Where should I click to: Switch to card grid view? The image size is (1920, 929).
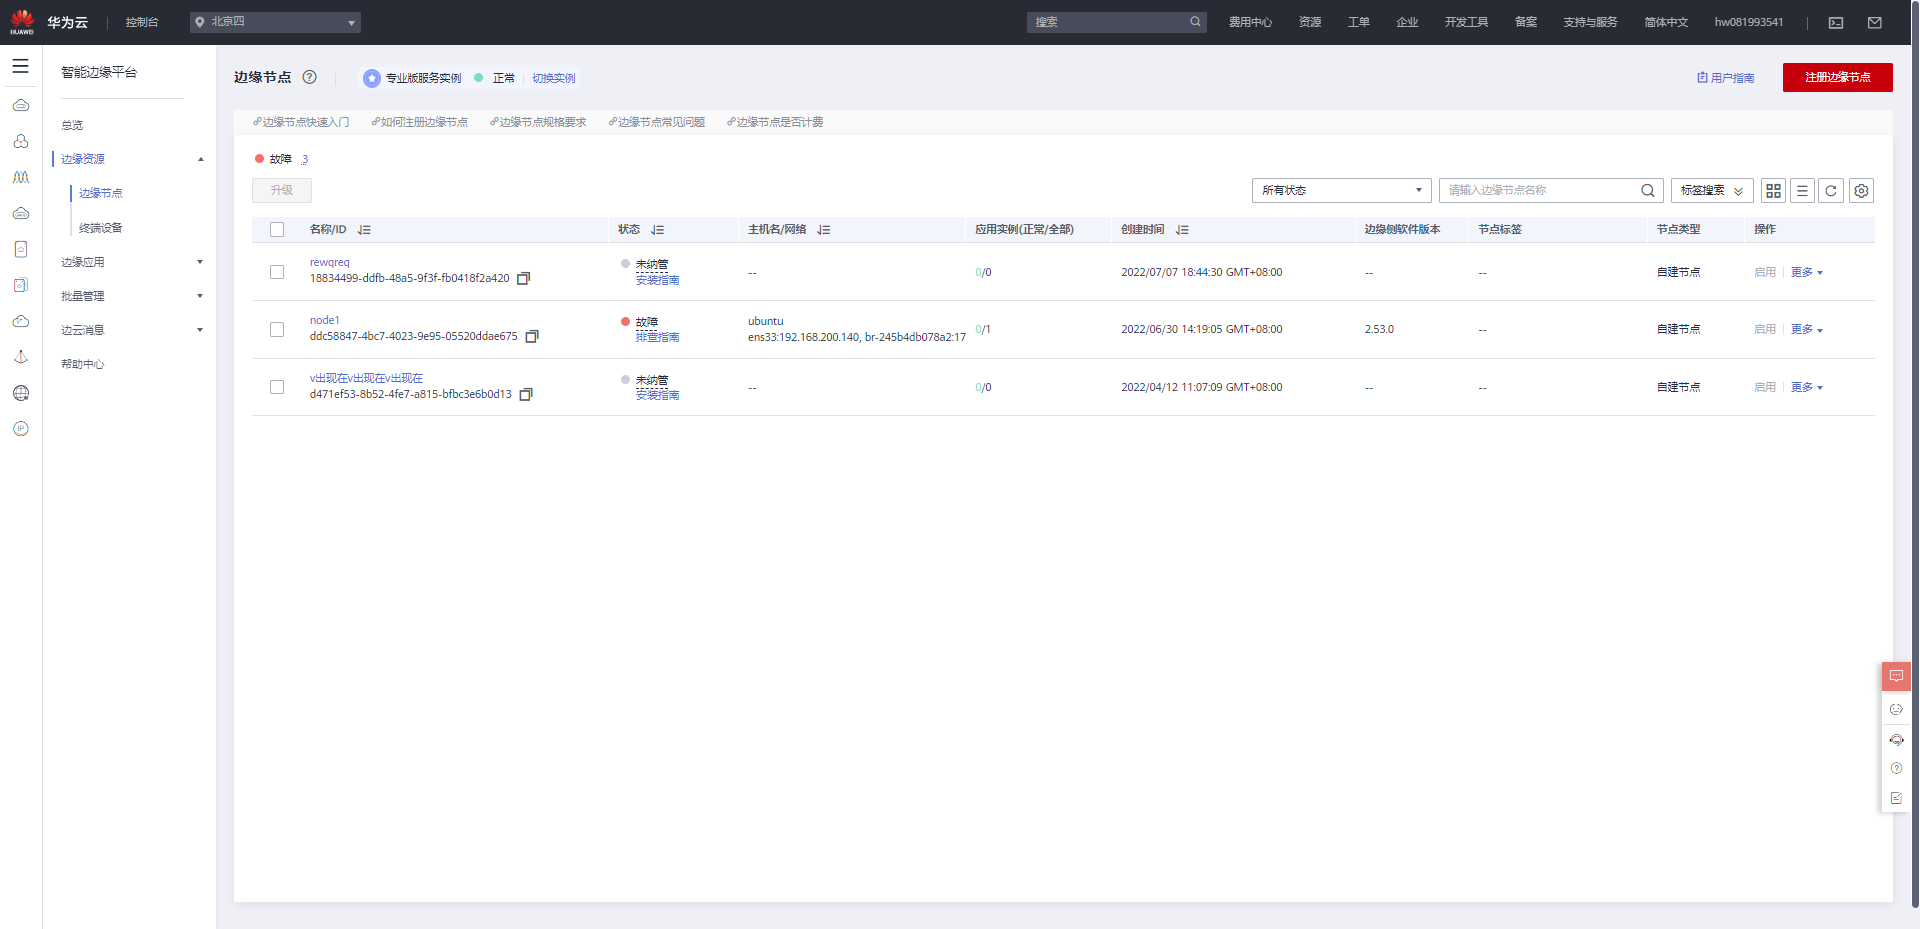(x=1773, y=191)
